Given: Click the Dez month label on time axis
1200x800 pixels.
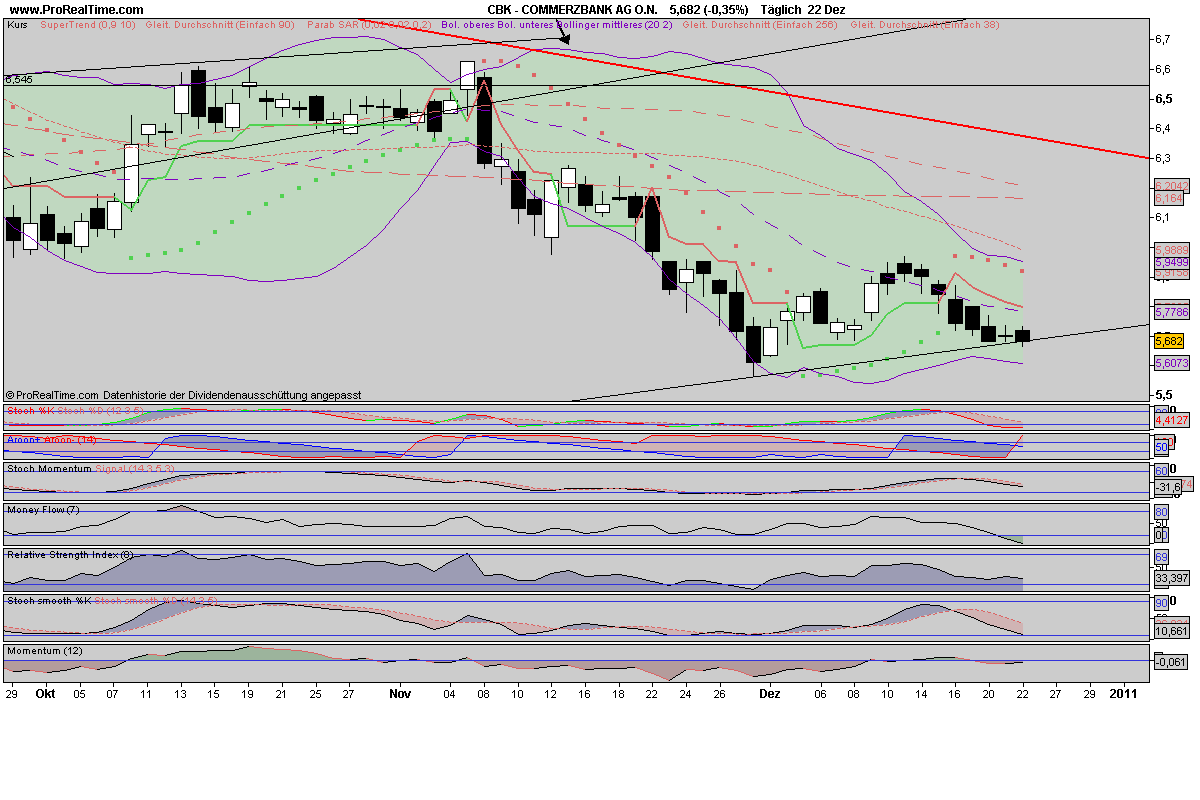Looking at the screenshot, I should coord(770,692).
